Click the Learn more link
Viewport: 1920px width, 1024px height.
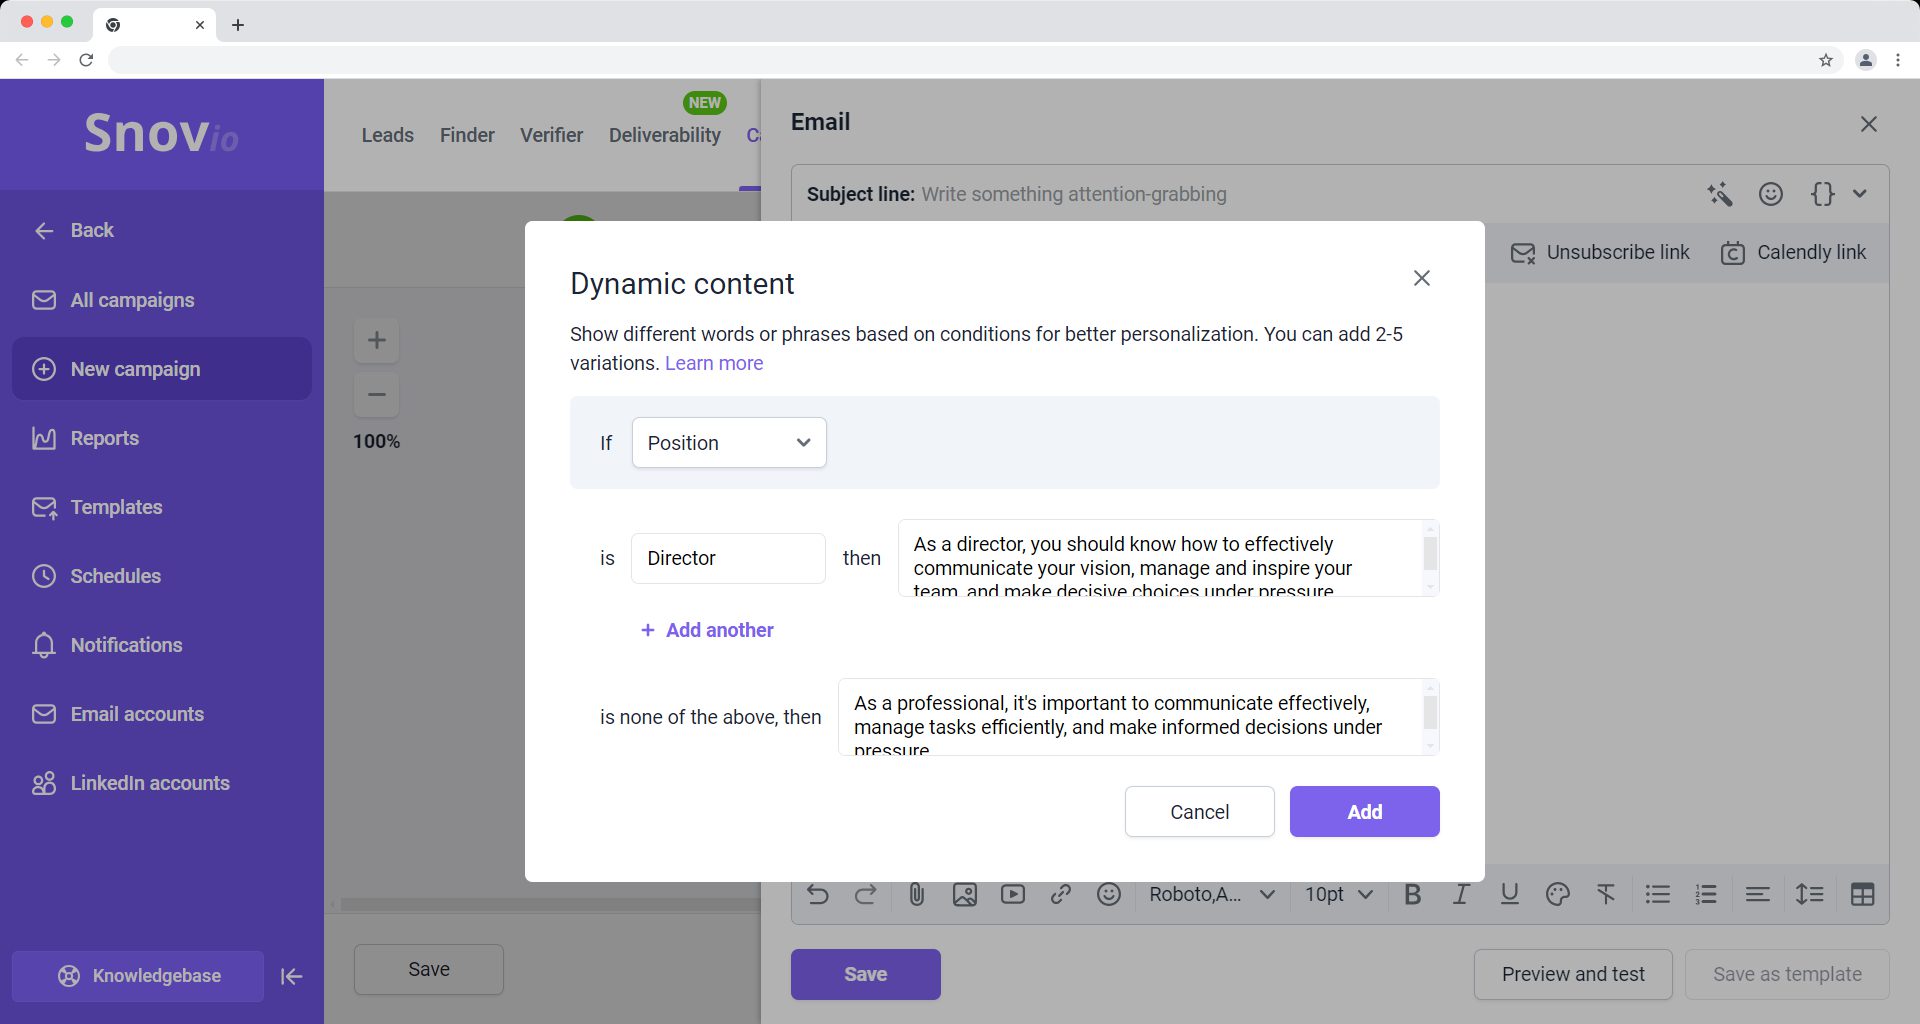[x=713, y=363]
